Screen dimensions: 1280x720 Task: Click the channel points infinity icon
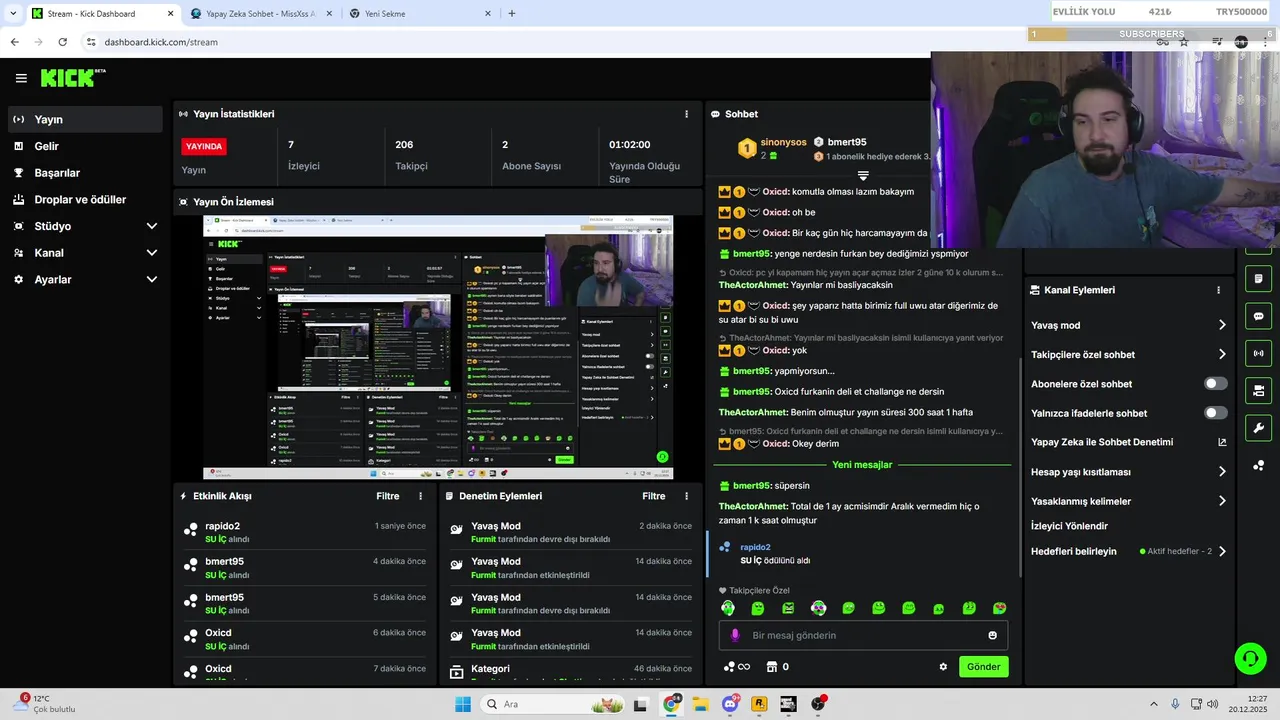click(736, 667)
